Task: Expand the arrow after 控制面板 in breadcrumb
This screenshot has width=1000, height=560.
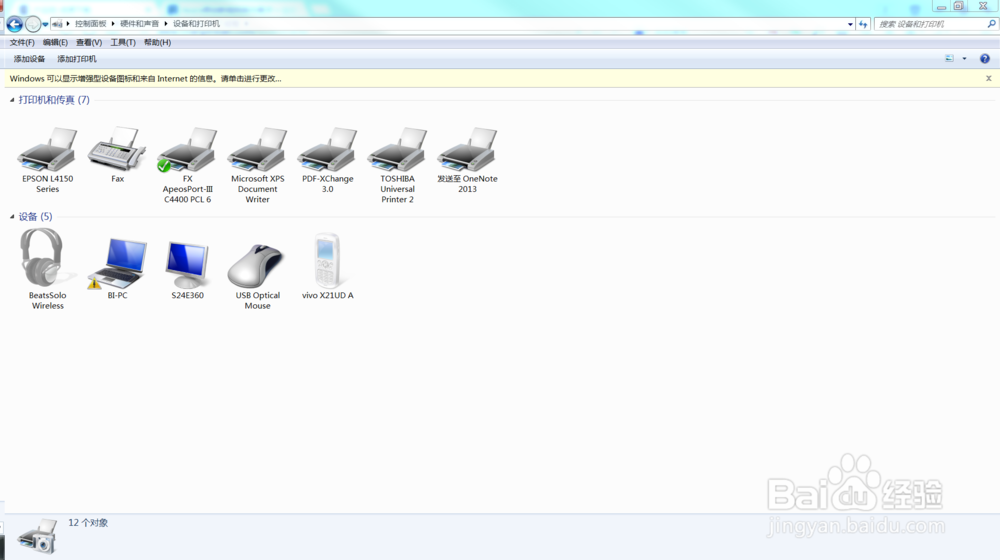Action: [113, 24]
